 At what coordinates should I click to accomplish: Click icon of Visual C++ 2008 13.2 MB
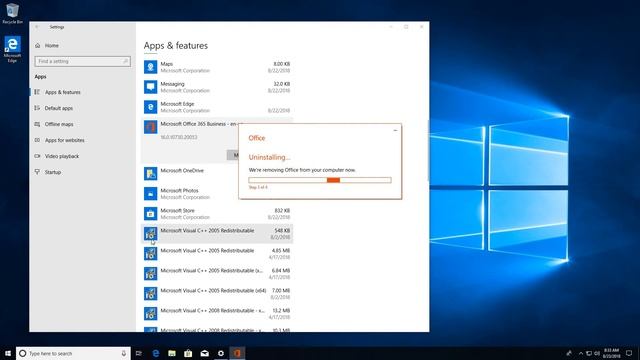tap(150, 313)
